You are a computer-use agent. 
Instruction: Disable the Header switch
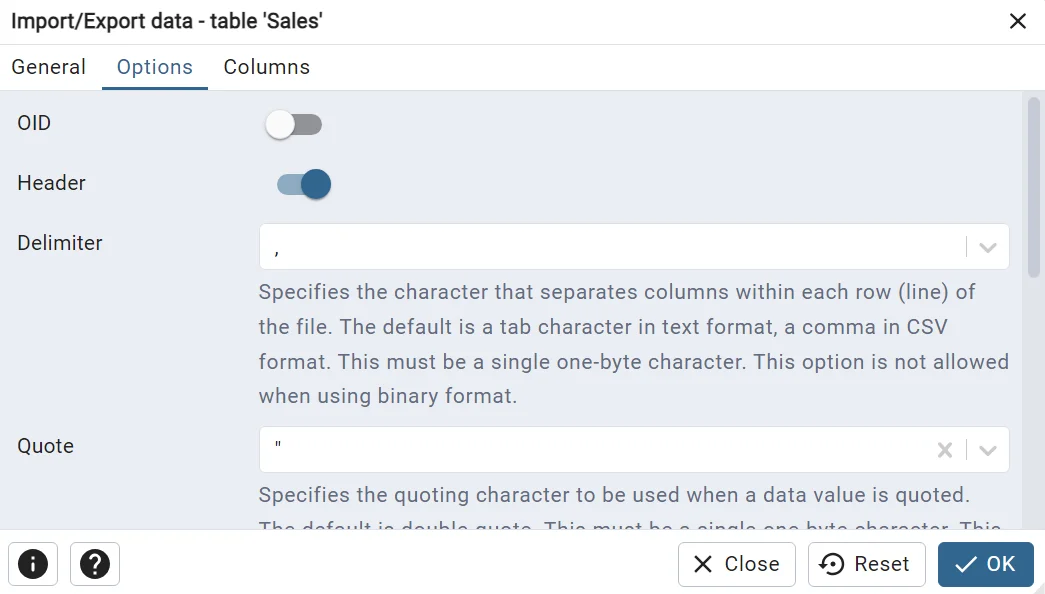point(303,184)
